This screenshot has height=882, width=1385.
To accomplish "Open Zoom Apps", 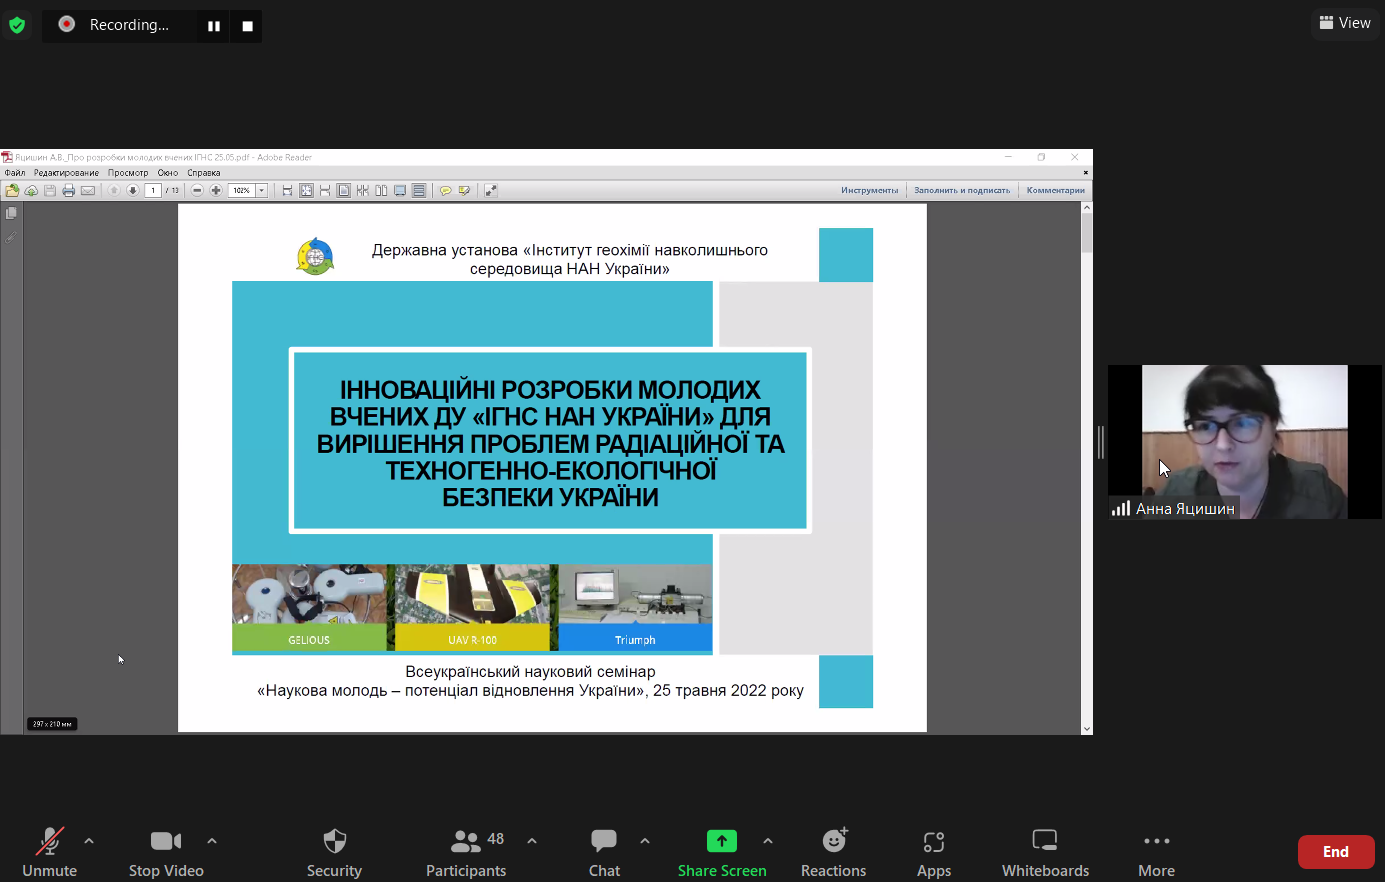I will [933, 852].
